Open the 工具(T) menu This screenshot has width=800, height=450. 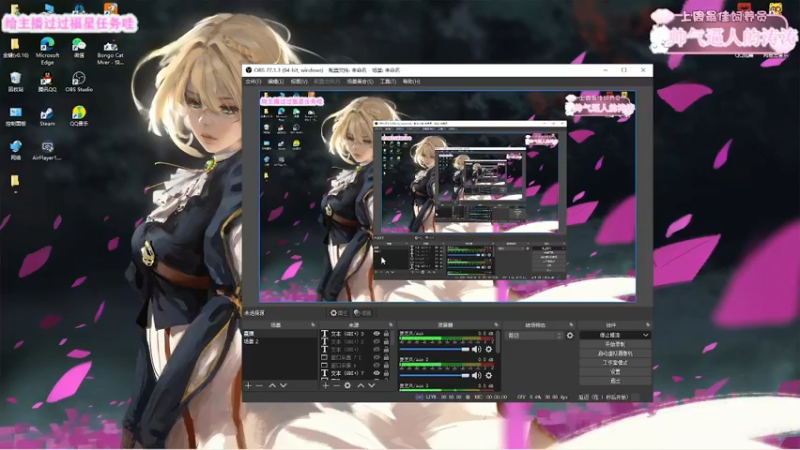point(388,82)
